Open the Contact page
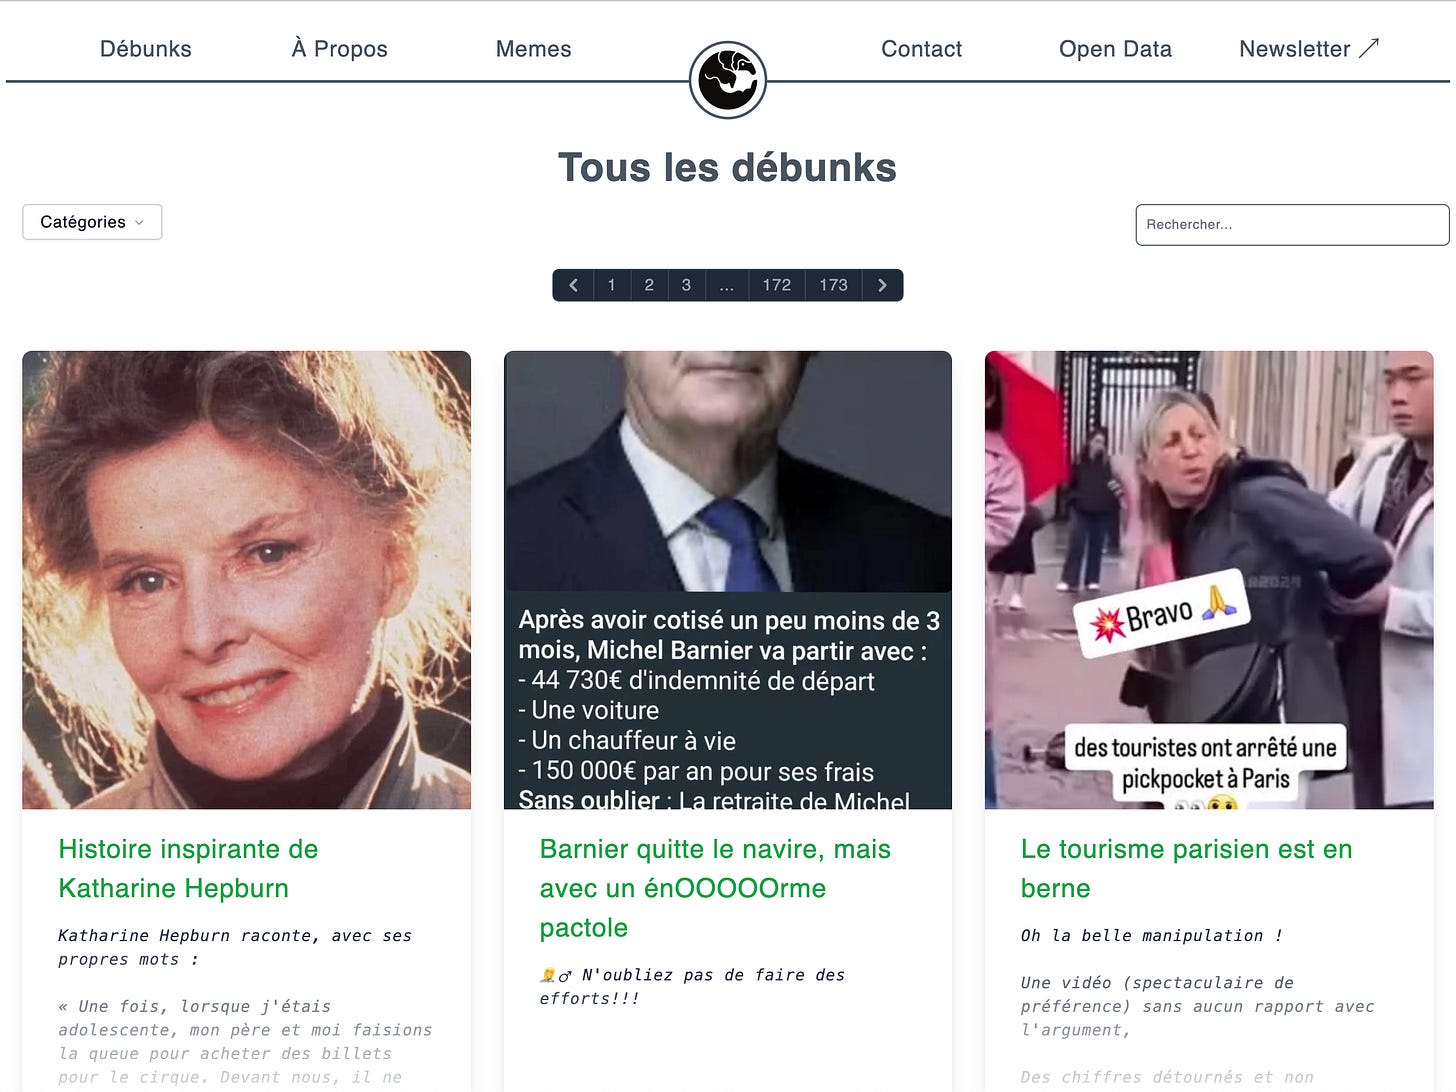The image size is (1456, 1092). click(x=921, y=49)
